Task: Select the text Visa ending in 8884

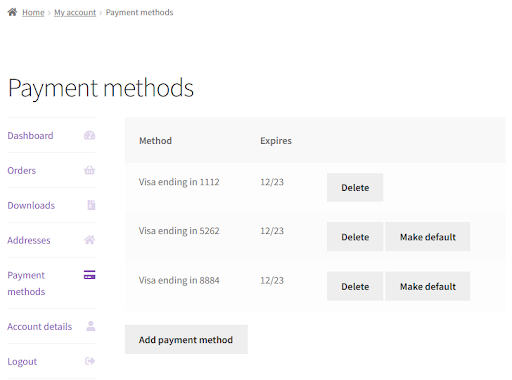Action: (179, 280)
